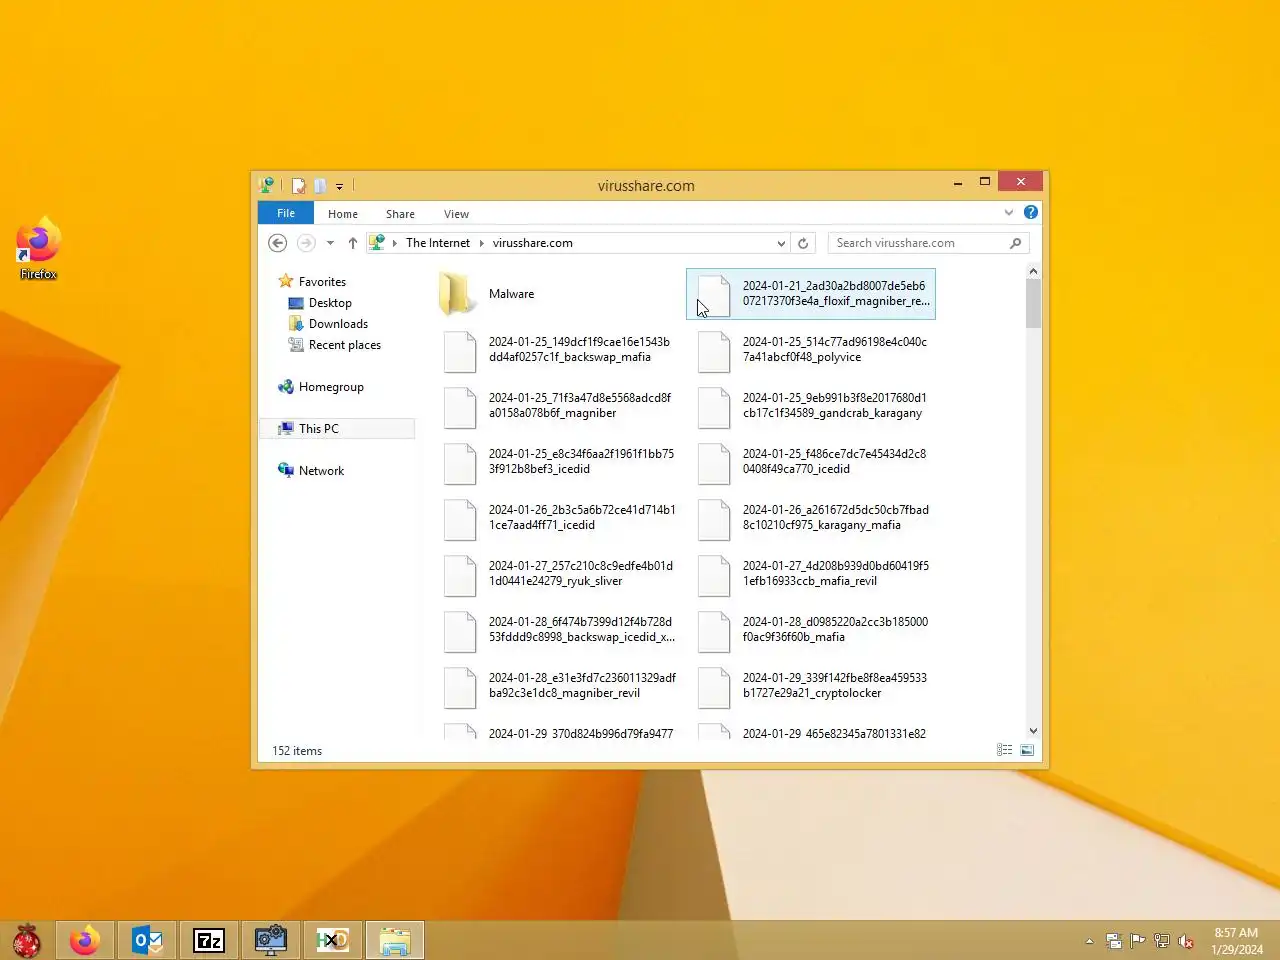Select file ending a0158a078b6f_magniber

(559, 406)
